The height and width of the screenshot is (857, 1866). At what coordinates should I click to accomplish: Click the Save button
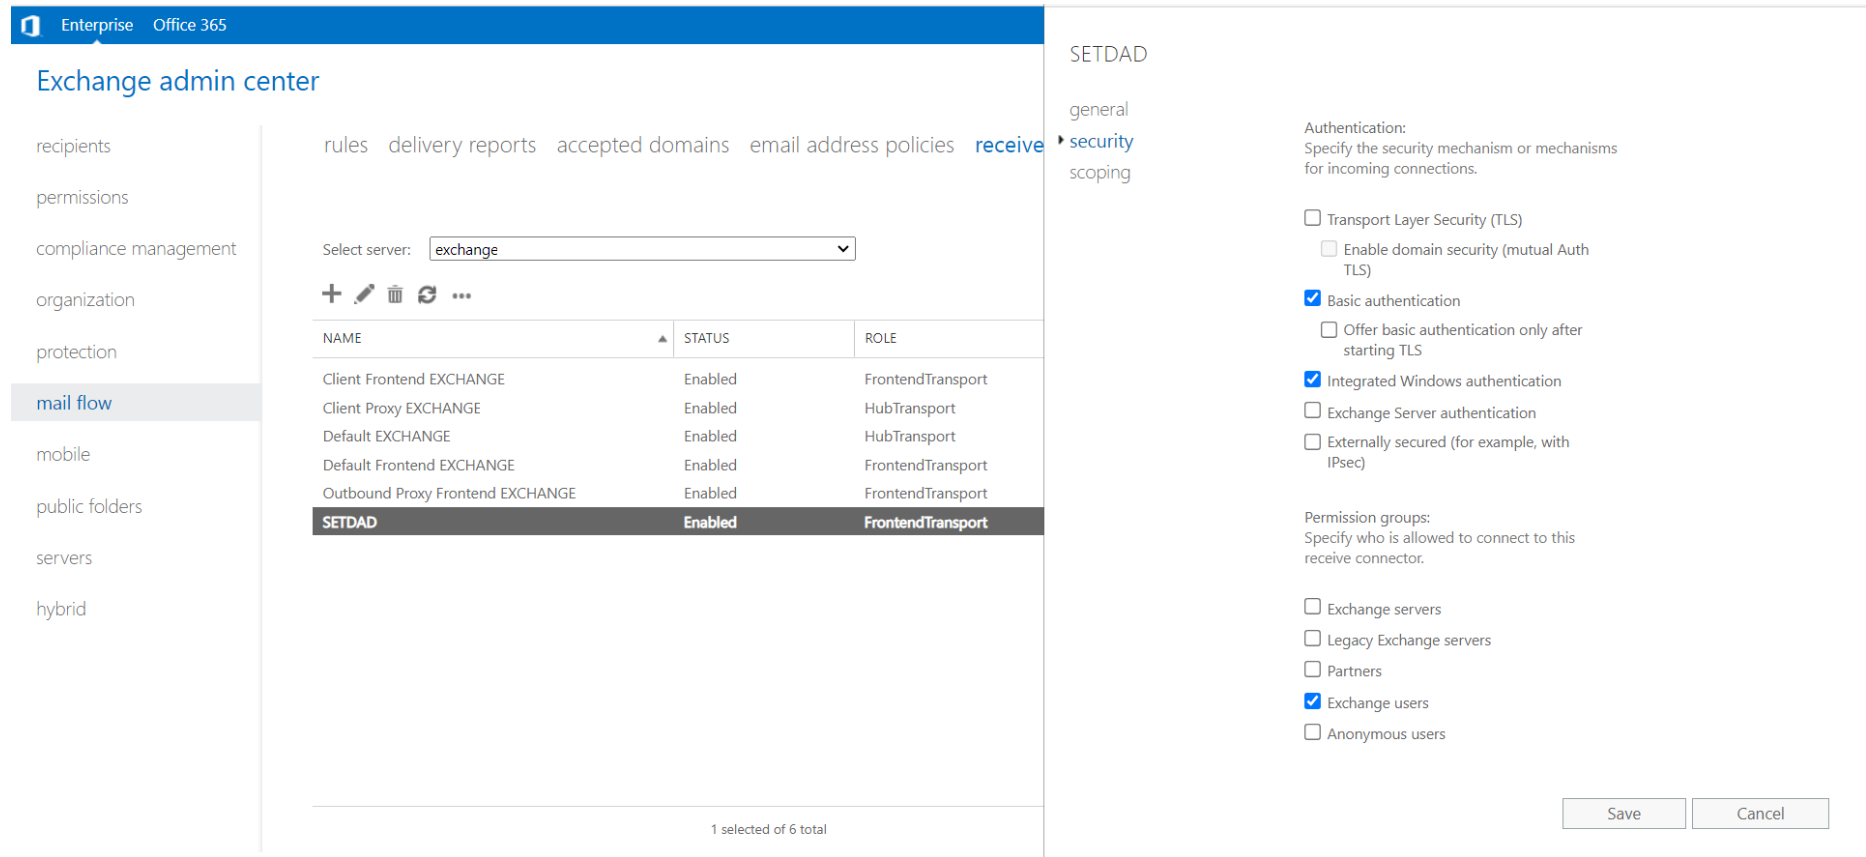click(1623, 814)
